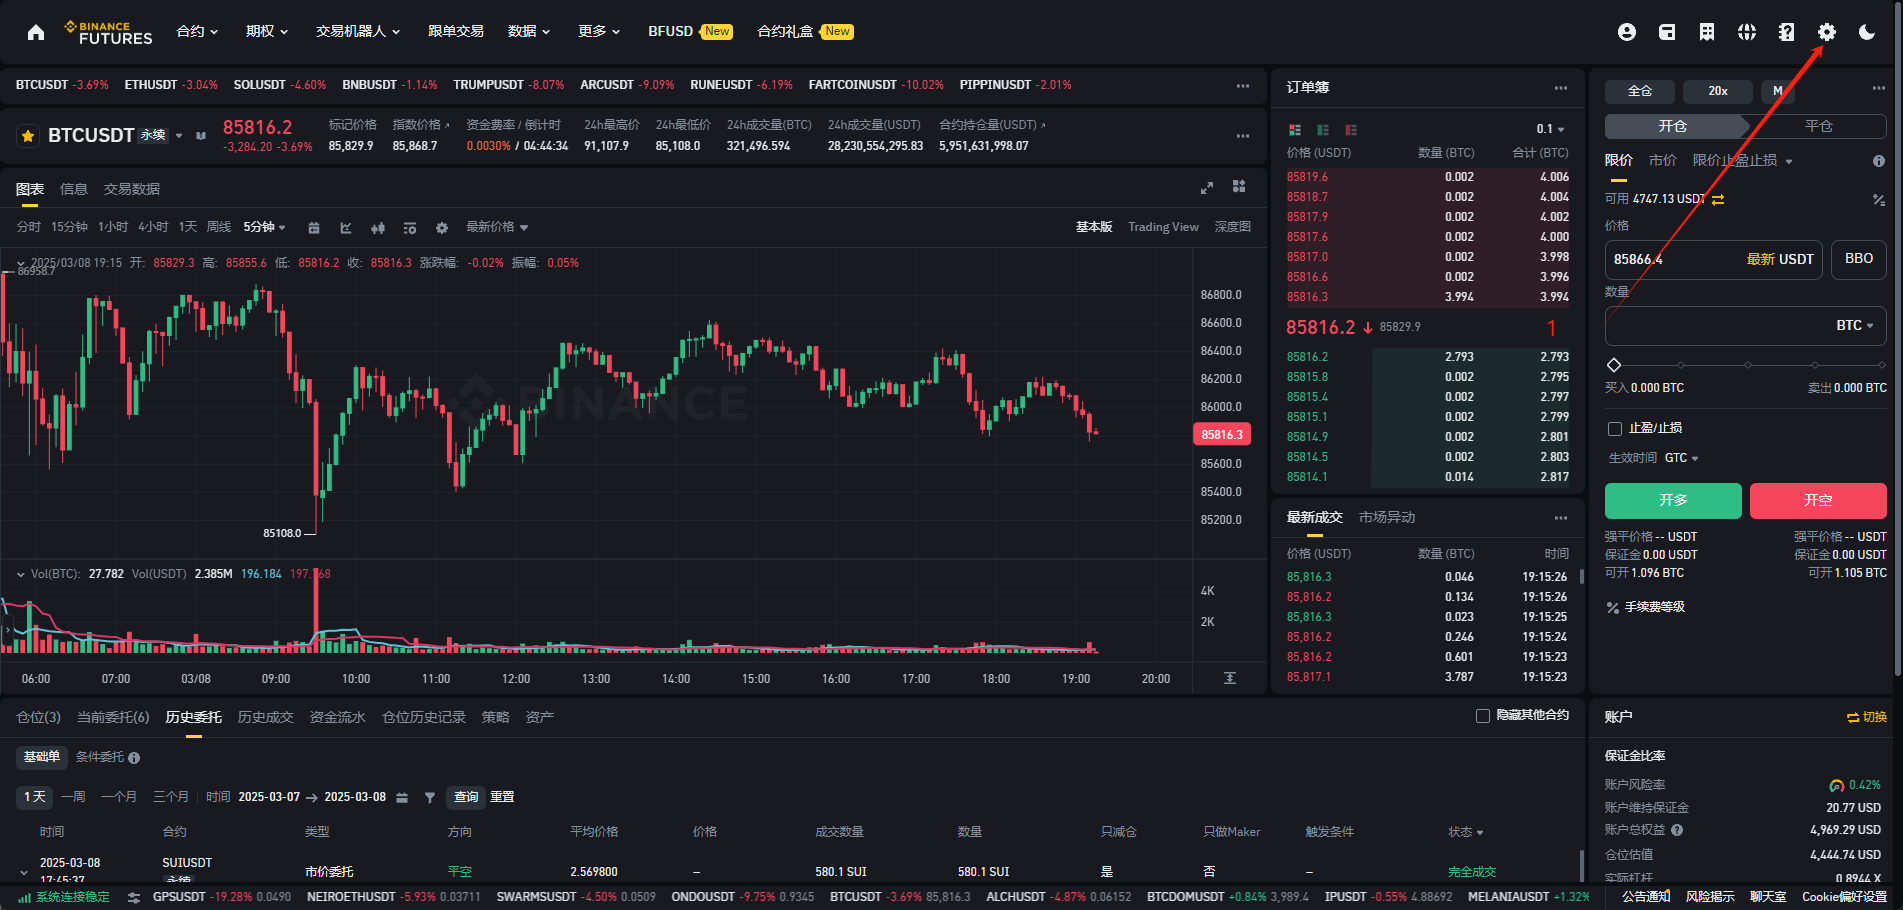Click the account profile icon

coord(1626,32)
